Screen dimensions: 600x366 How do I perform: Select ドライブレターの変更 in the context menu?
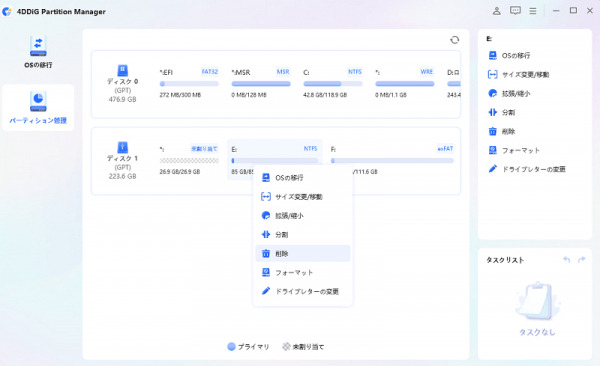click(303, 291)
